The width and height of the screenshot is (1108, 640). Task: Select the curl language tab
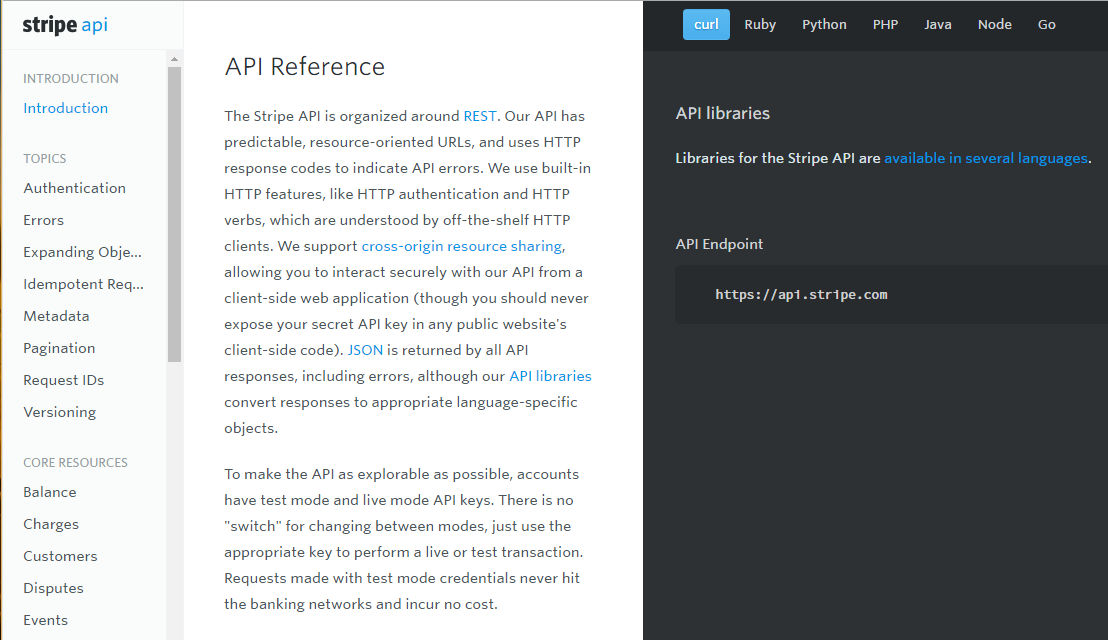pos(706,25)
